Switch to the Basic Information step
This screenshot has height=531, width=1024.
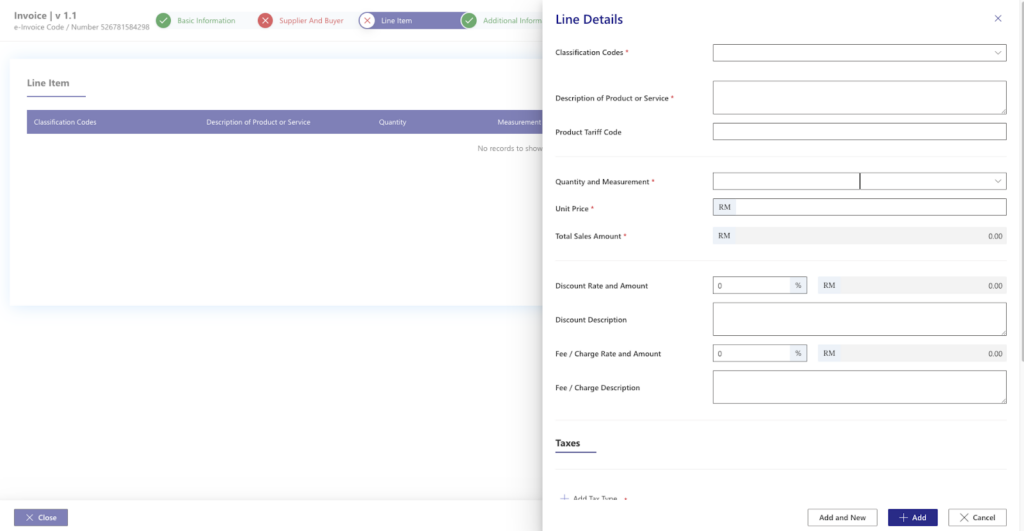[206, 21]
